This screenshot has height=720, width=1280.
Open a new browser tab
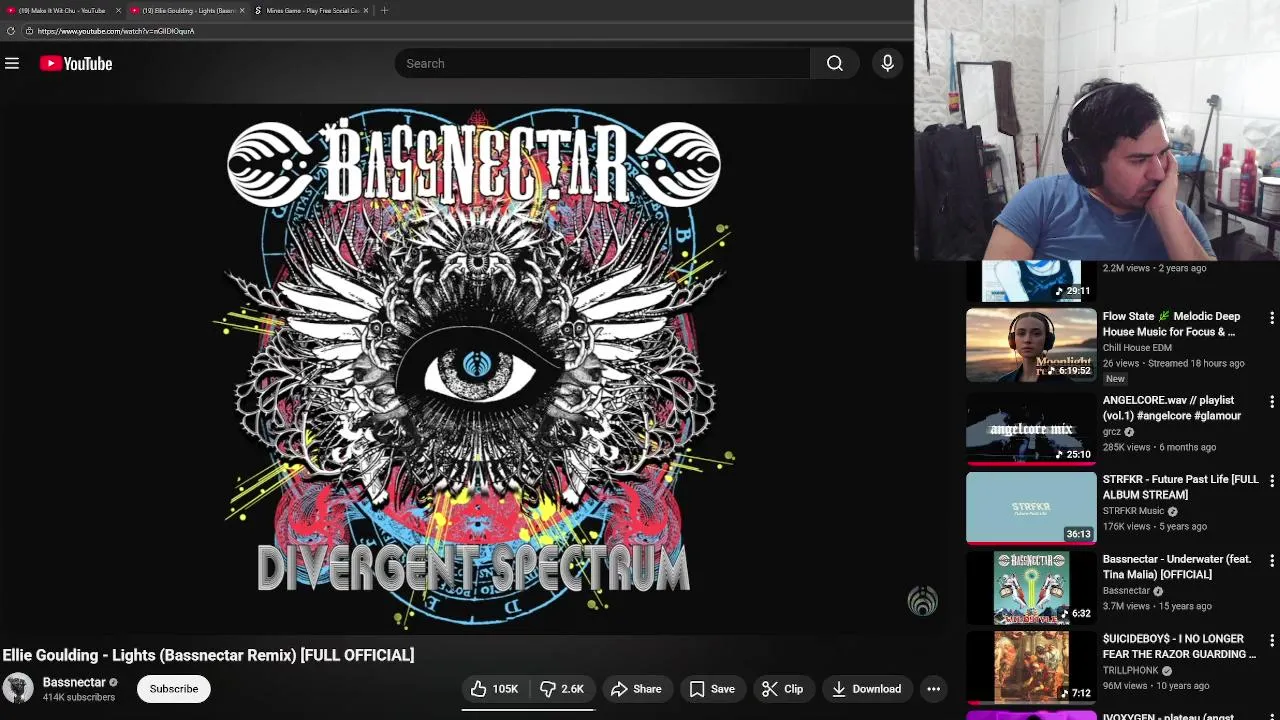point(385,10)
